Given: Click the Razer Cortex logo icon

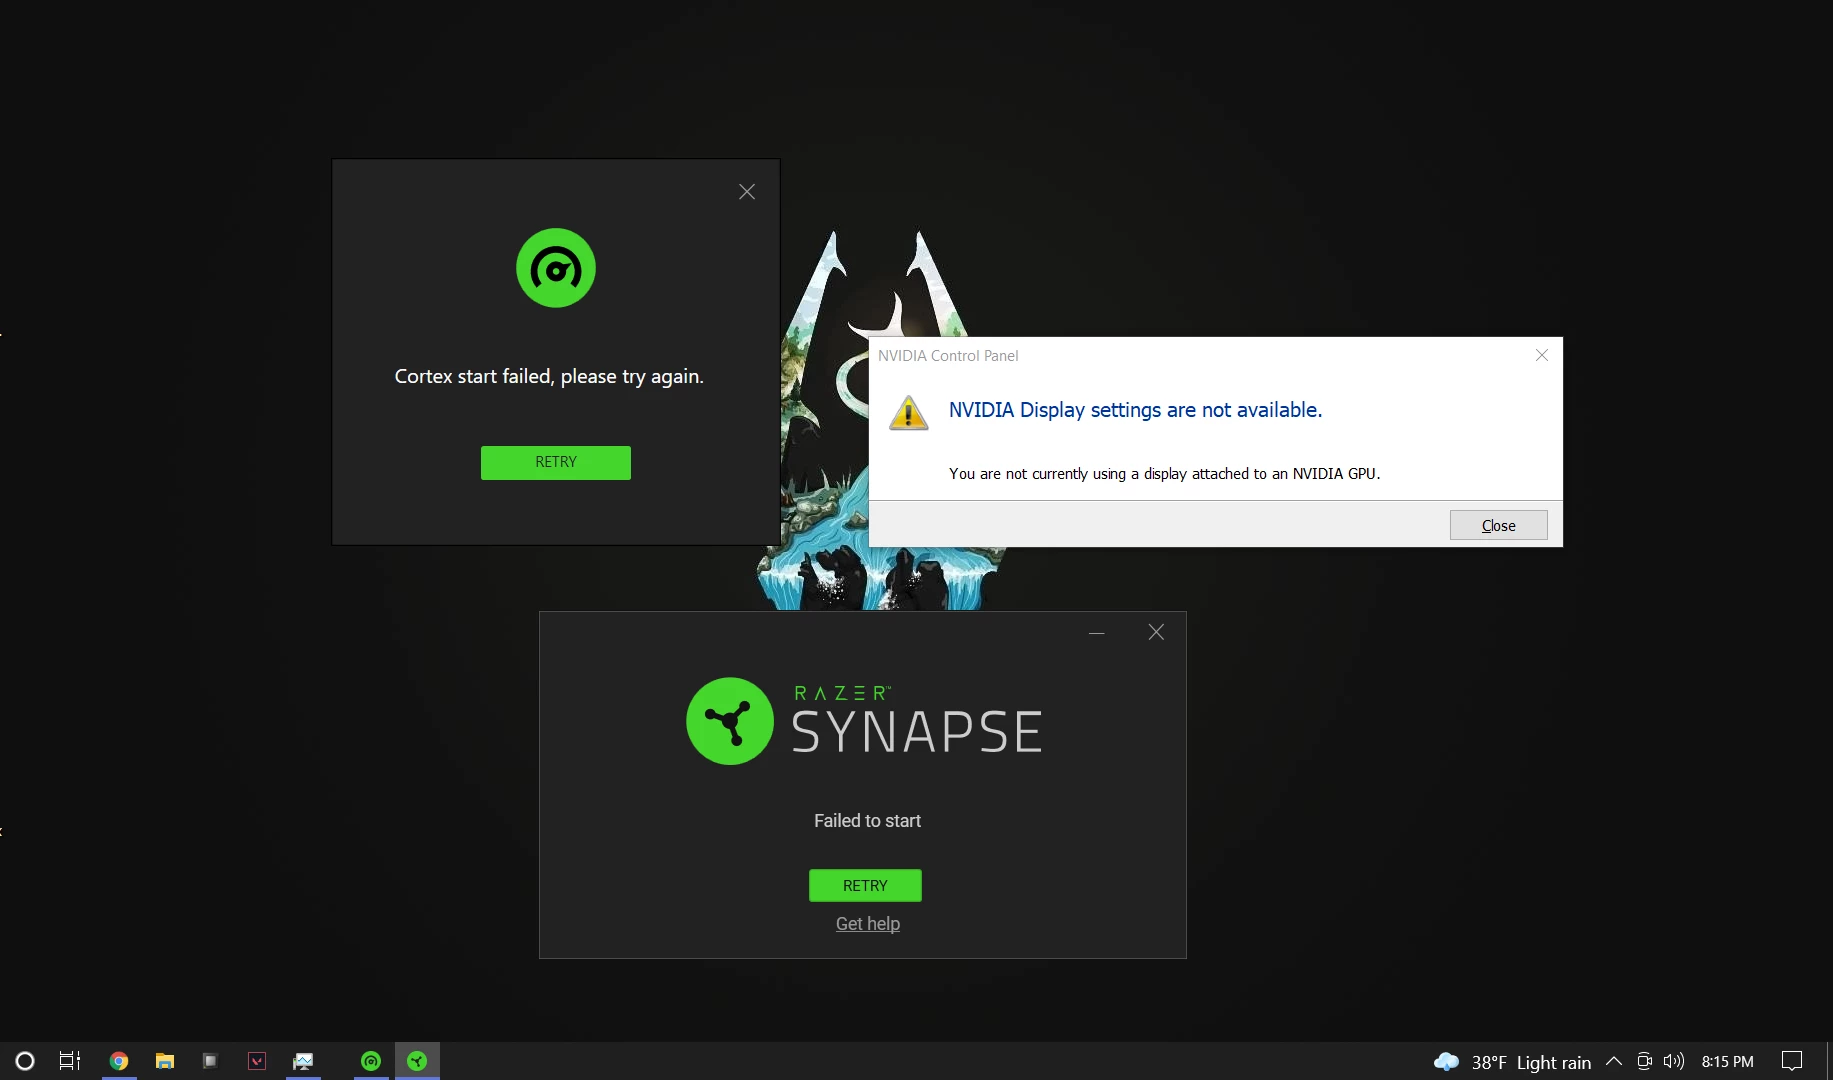Looking at the screenshot, I should click(556, 268).
